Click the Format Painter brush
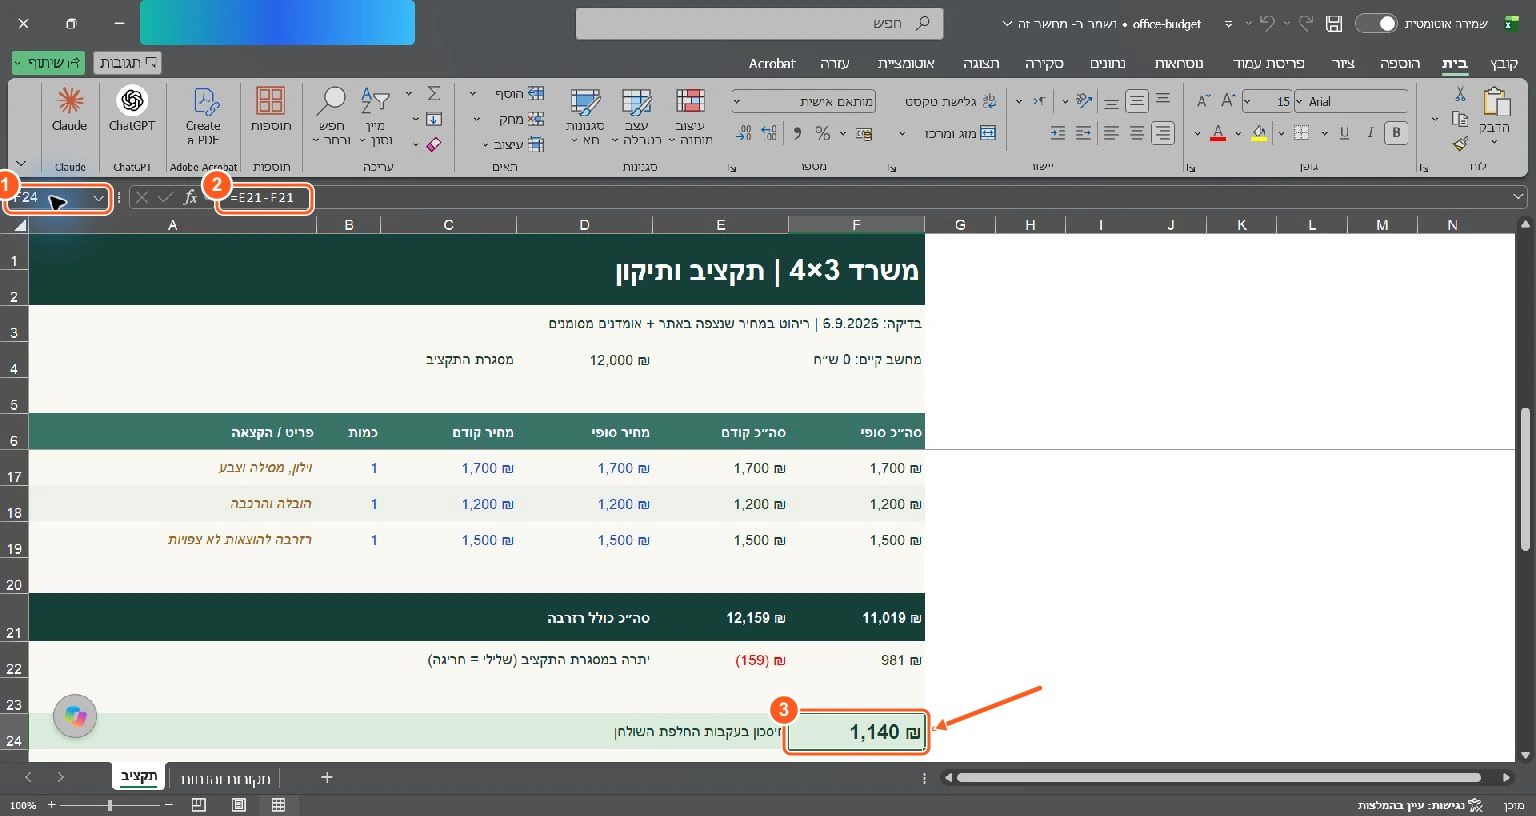 click(1460, 144)
